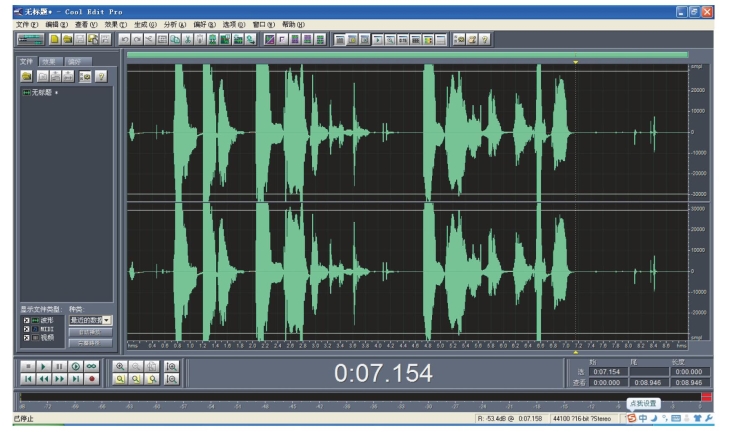Click the 0:07.154 start time field
Image resolution: width=744 pixels, height=433 pixels.
[608, 371]
